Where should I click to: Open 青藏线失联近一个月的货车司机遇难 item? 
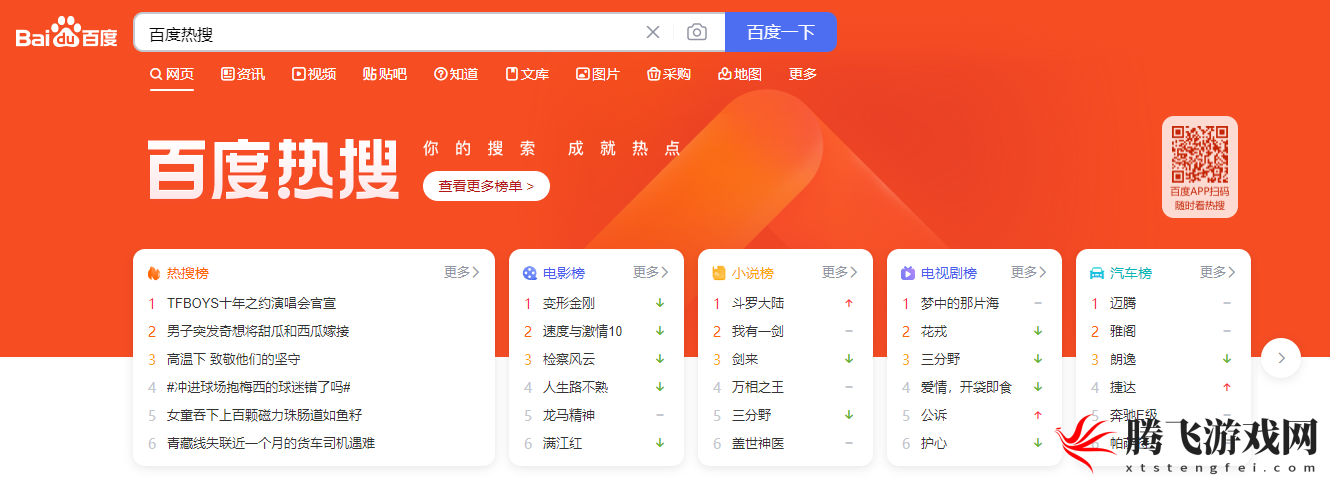pyautogui.click(x=271, y=443)
